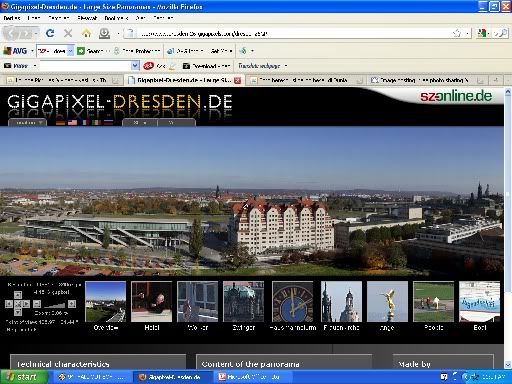Screen dimensions: 512x384
Task: Pan panorama right with the right arrow
Action: 26,304
